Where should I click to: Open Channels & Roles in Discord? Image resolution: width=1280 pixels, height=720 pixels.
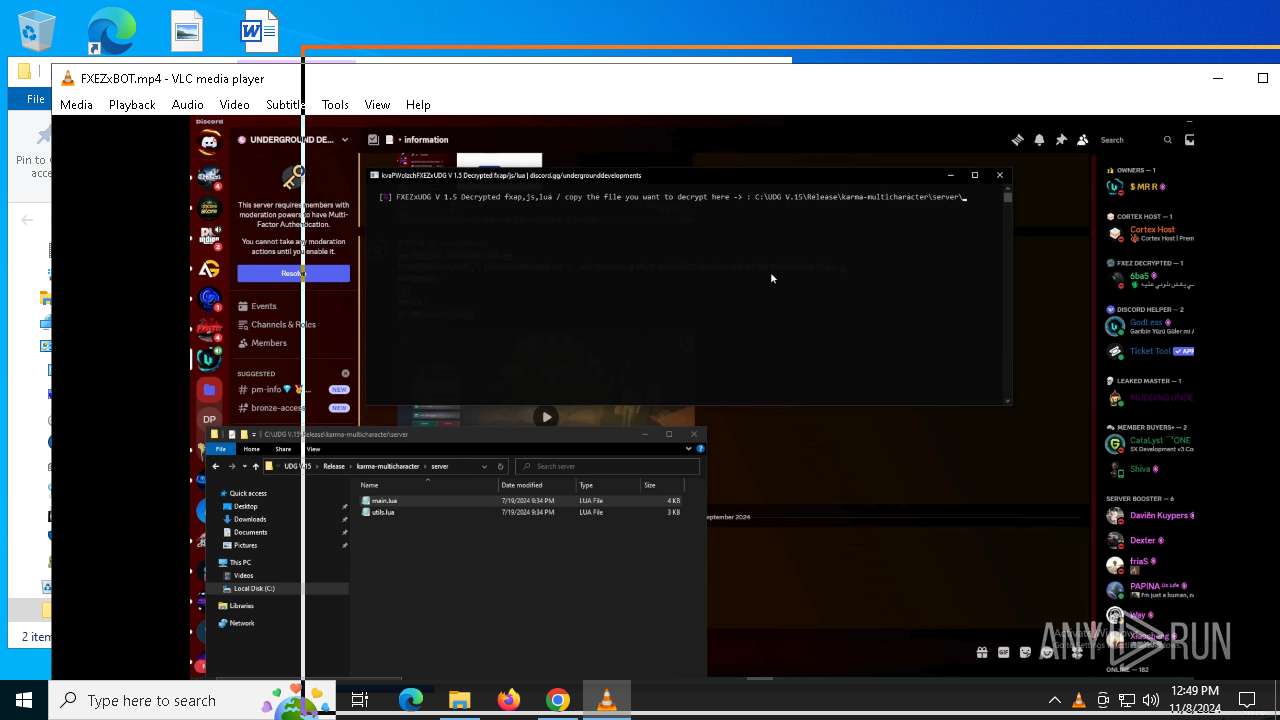pyautogui.click(x=283, y=324)
